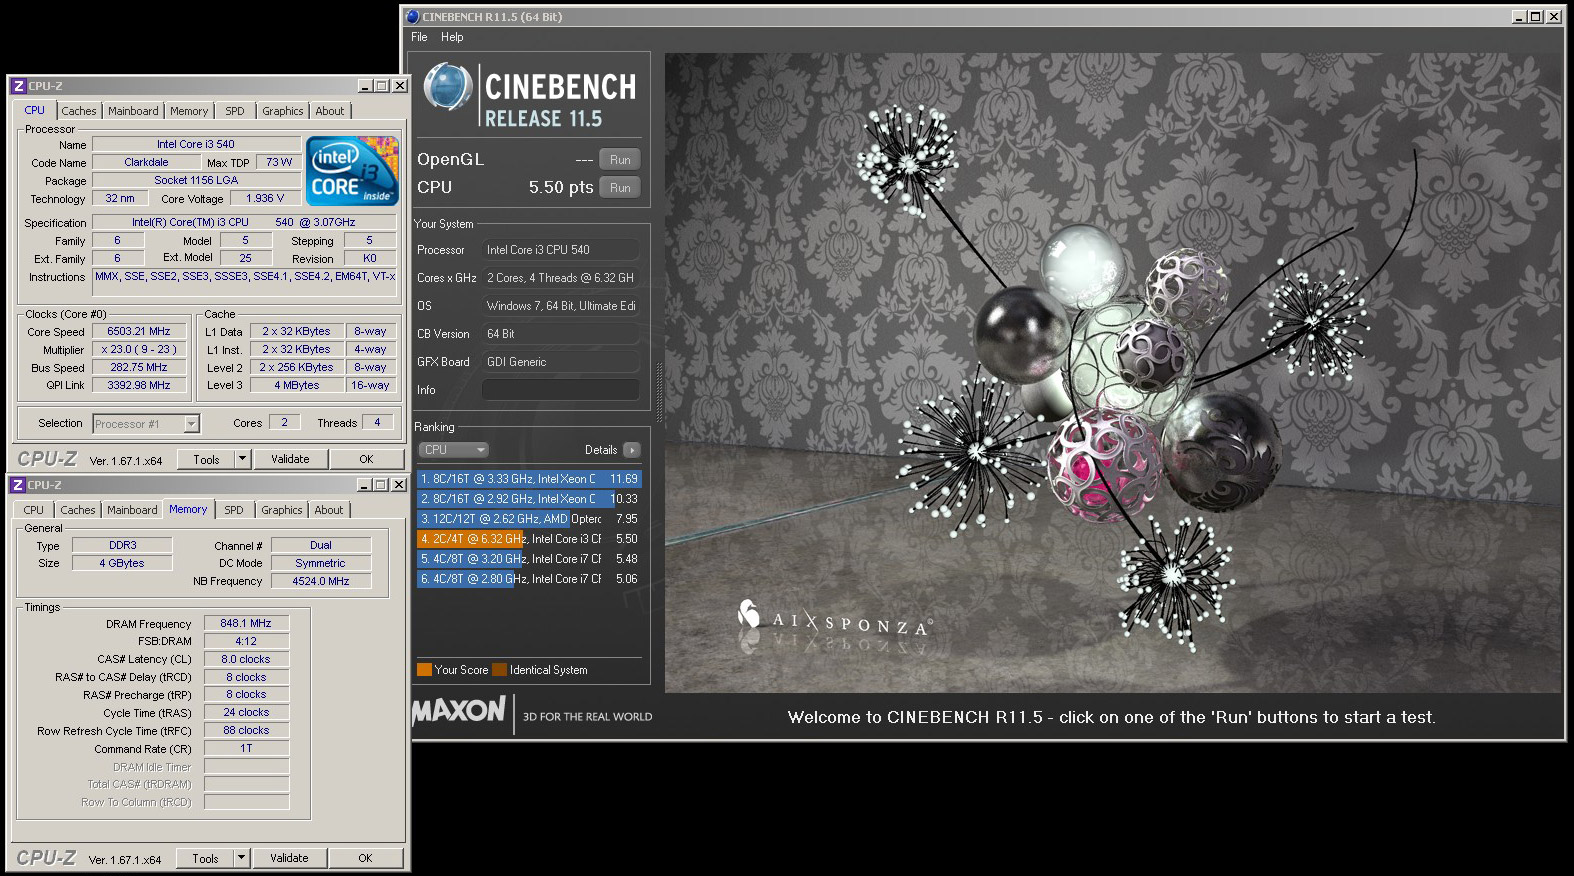
Task: Click the Core Voltage value 1.936 V
Action: (265, 199)
